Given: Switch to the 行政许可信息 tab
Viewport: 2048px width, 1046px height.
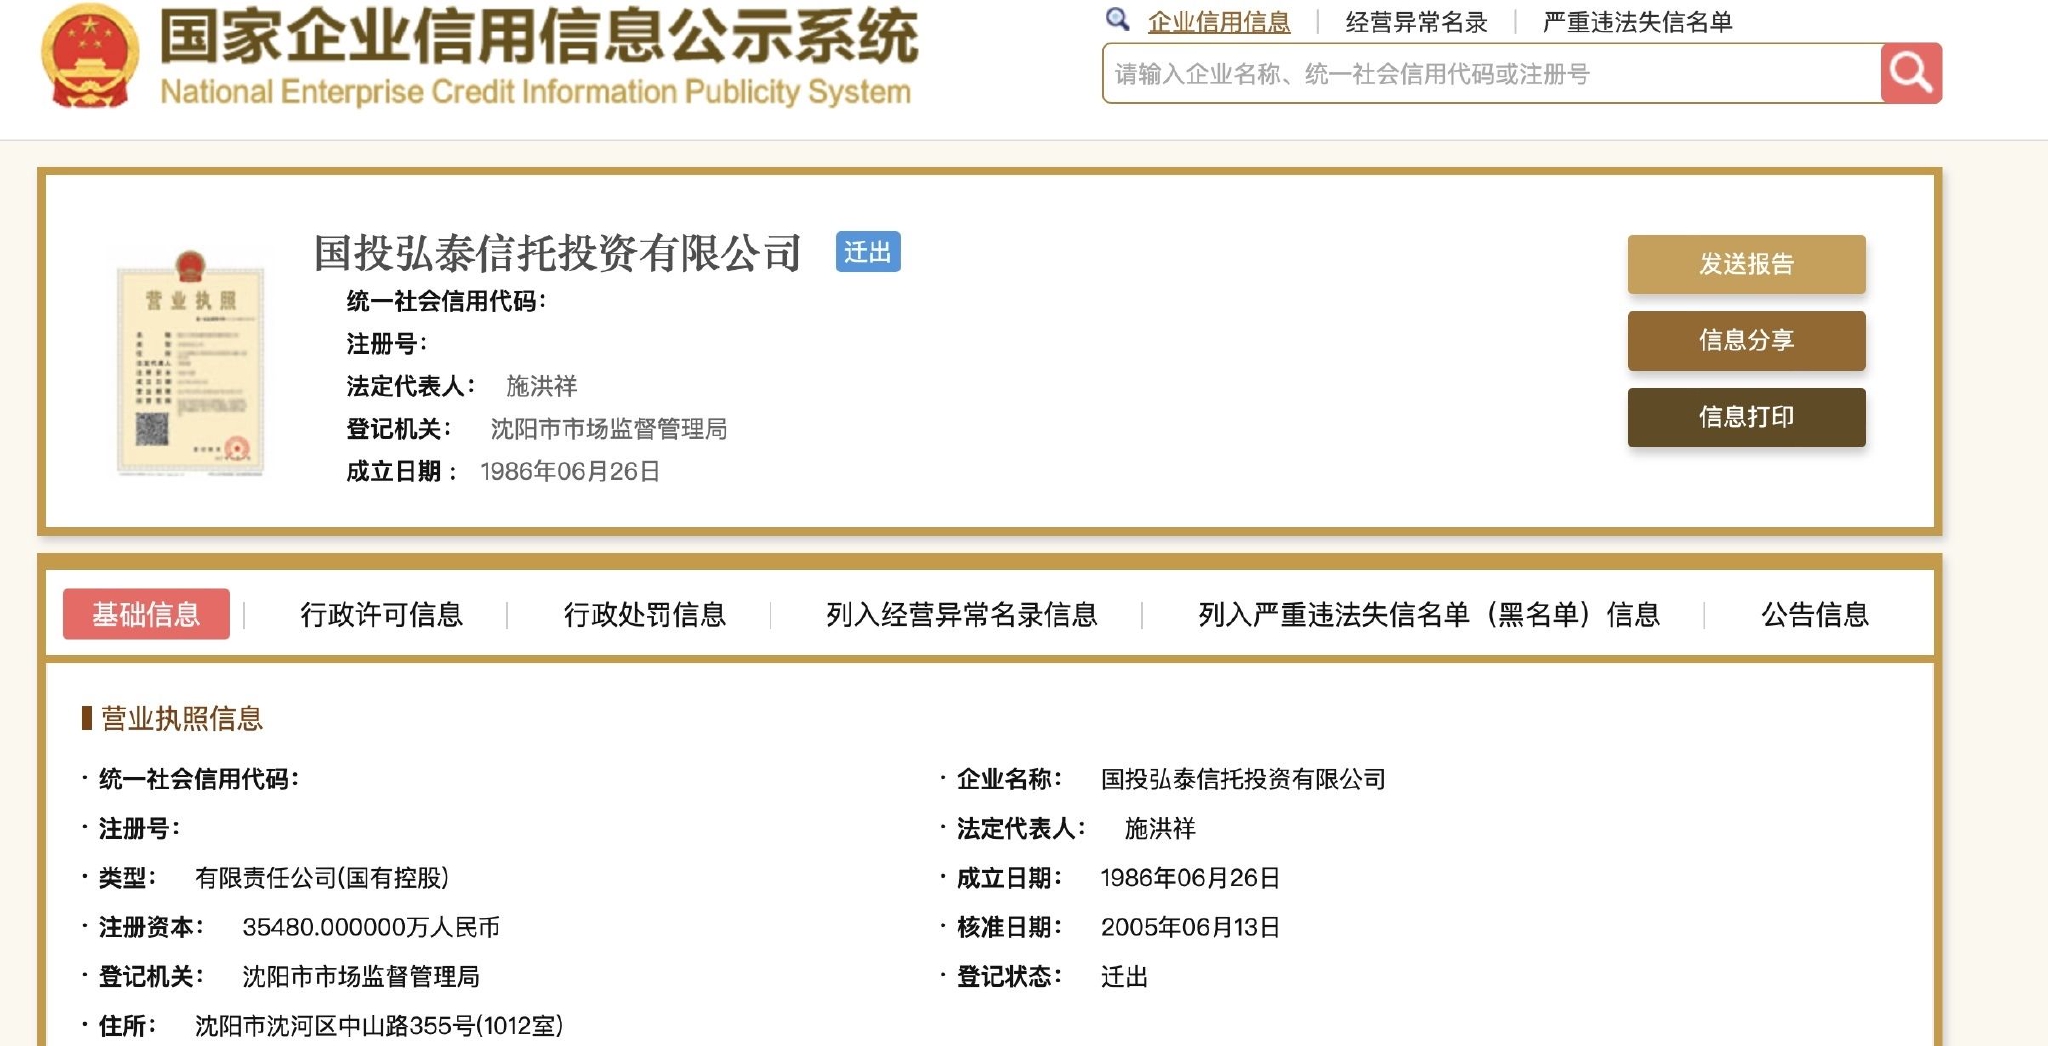Looking at the screenshot, I should [382, 614].
